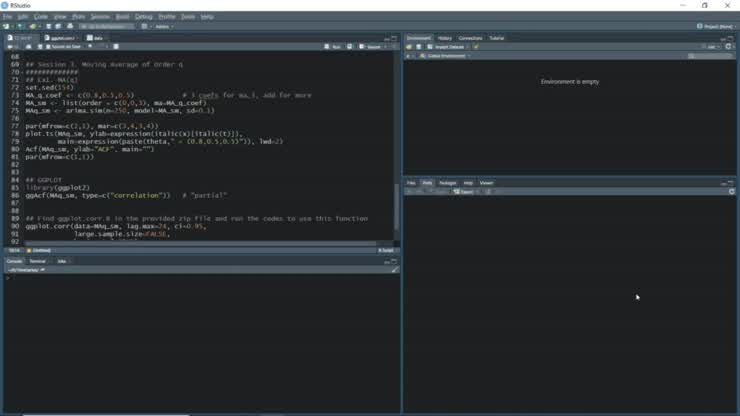The width and height of the screenshot is (740, 416).
Task: Switch to the data editor tab
Action: point(95,38)
